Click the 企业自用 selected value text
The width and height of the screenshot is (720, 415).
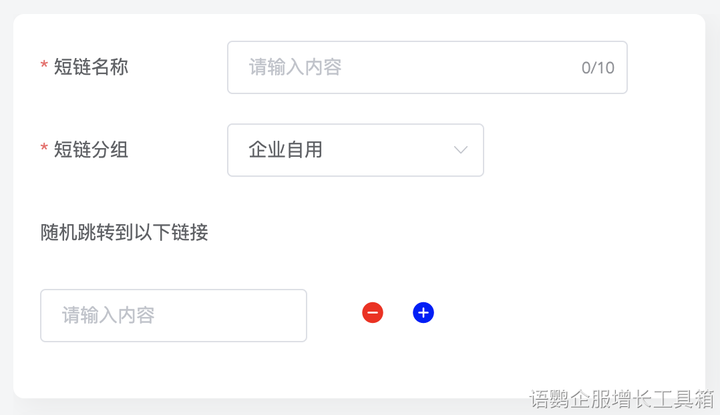(x=285, y=150)
